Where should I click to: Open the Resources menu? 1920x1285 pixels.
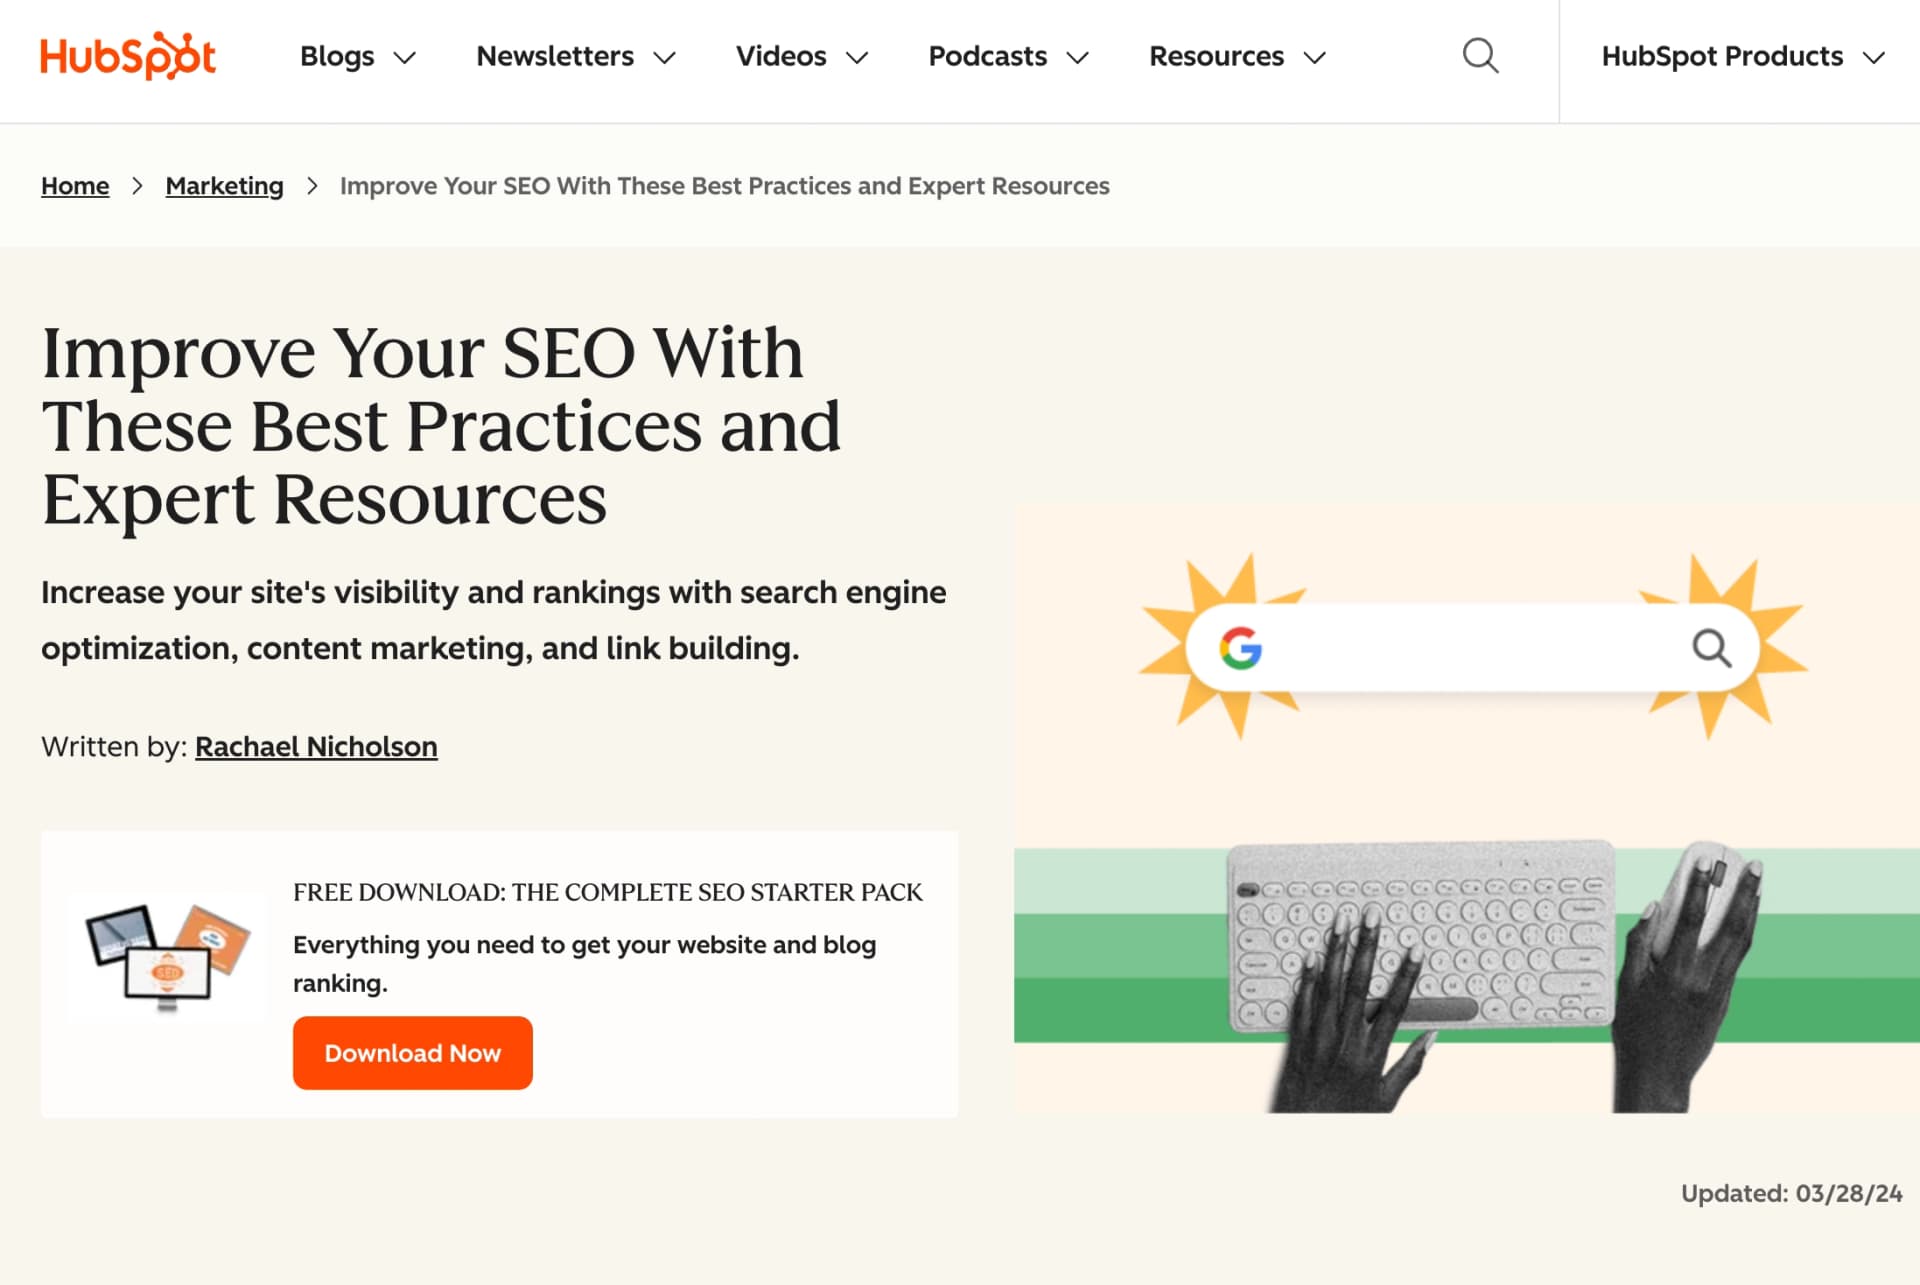click(x=1216, y=56)
